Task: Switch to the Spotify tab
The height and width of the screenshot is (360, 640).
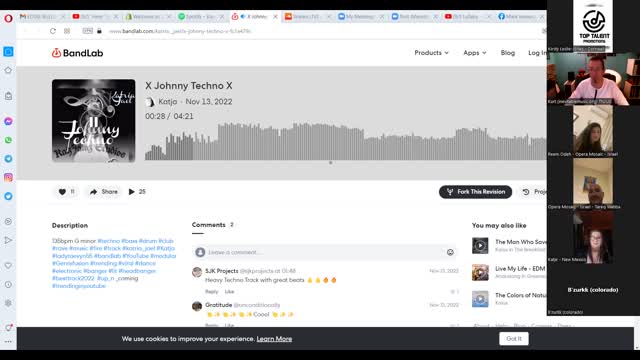Action: (x=201, y=17)
